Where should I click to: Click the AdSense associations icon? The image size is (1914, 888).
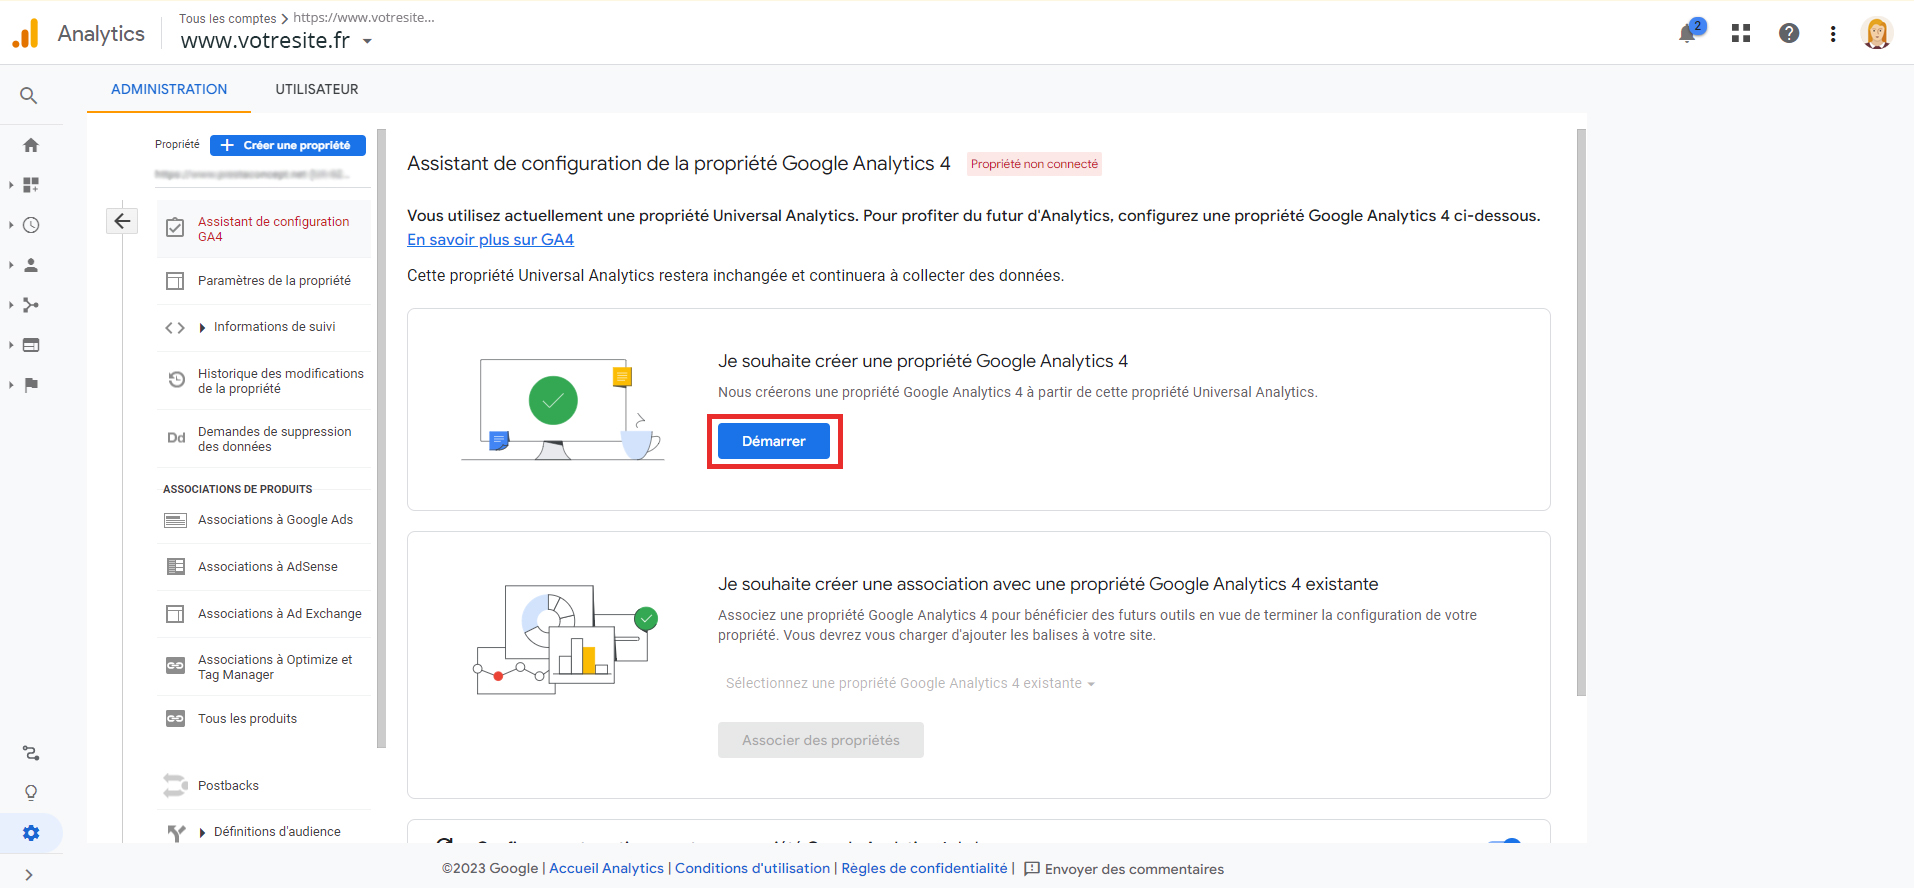175,567
